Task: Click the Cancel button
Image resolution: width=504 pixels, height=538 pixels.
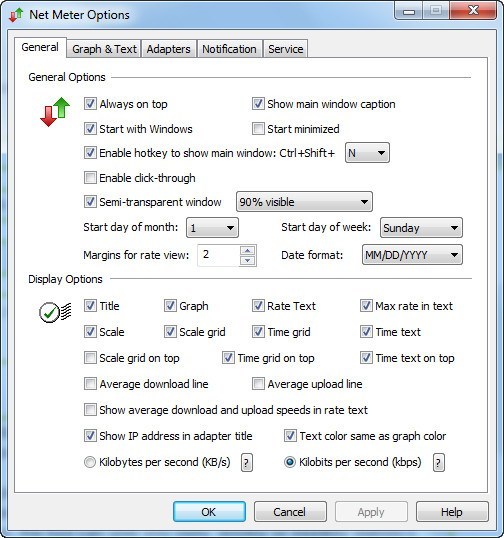Action: click(x=290, y=512)
